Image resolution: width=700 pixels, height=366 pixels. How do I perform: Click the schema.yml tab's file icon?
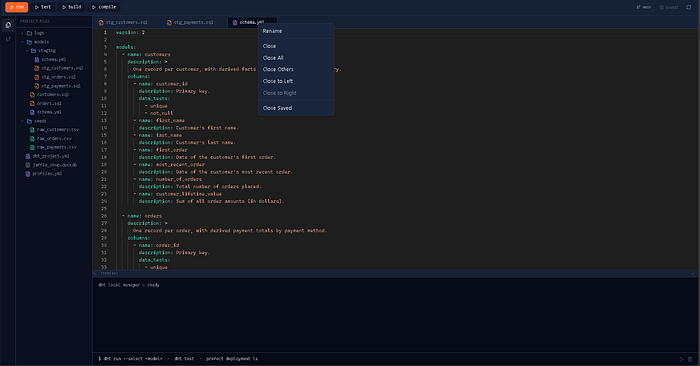click(235, 22)
